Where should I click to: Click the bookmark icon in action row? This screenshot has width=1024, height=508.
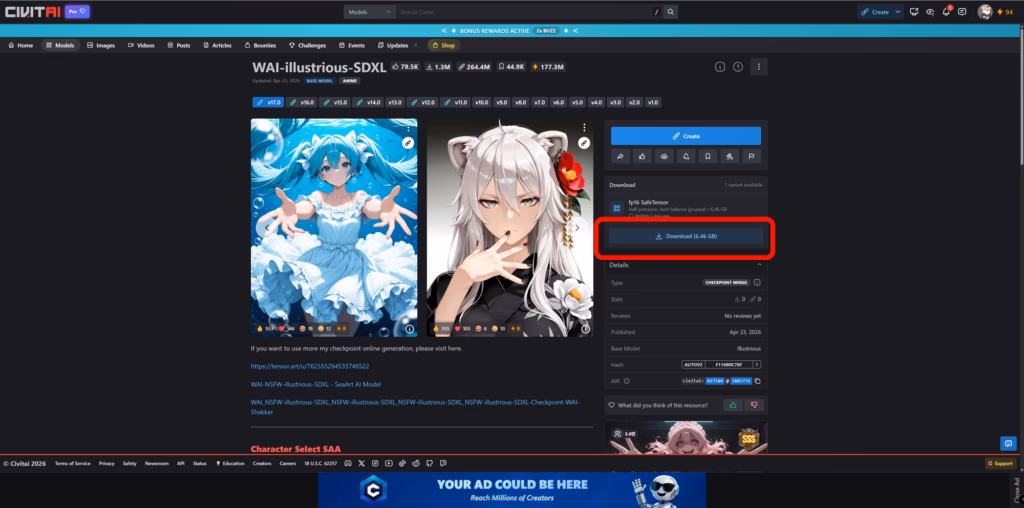(707, 156)
